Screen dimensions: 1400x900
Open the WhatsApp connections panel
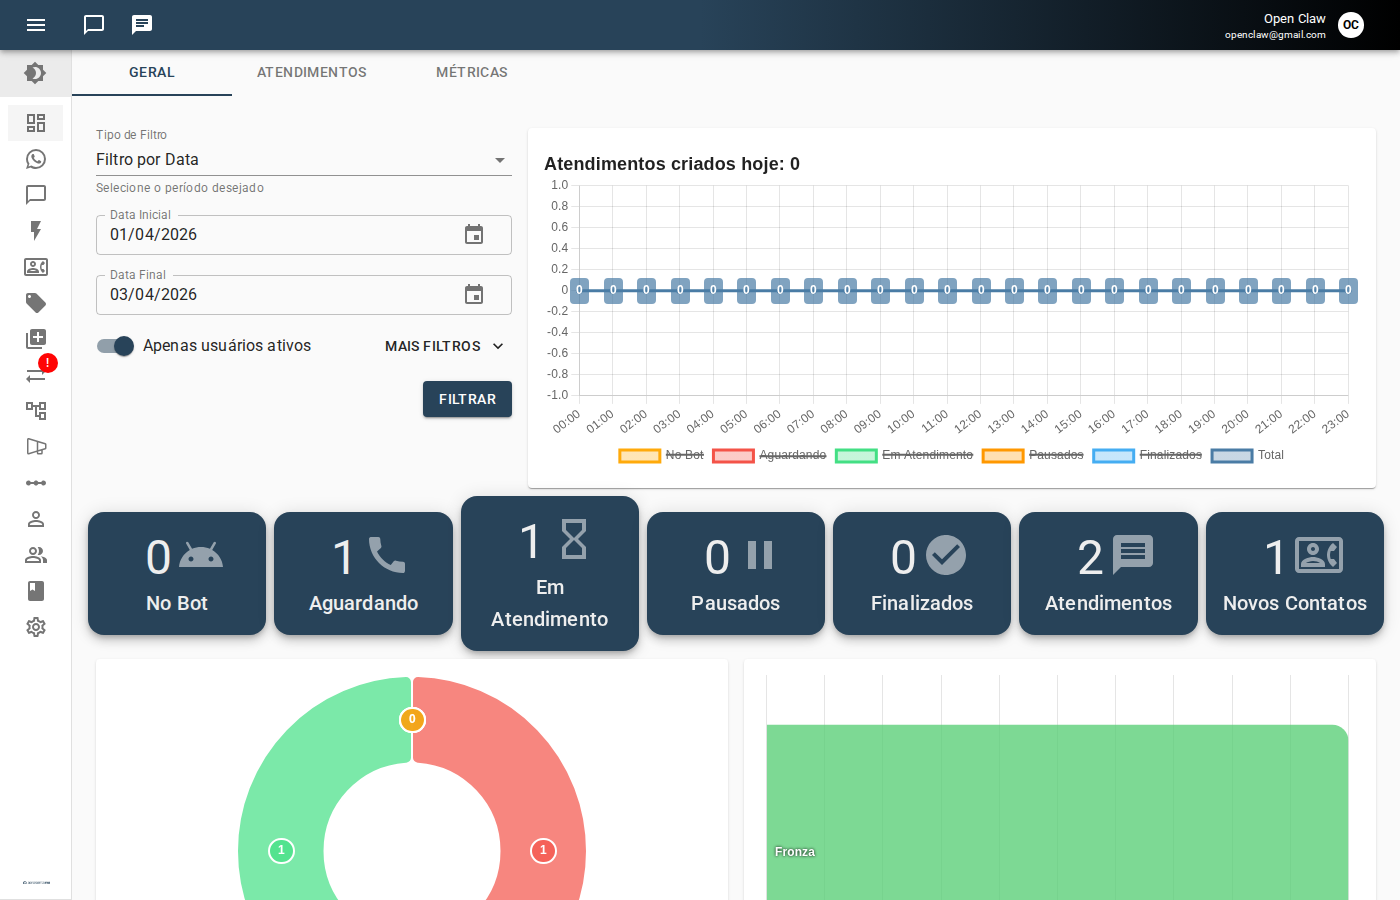pos(36,159)
